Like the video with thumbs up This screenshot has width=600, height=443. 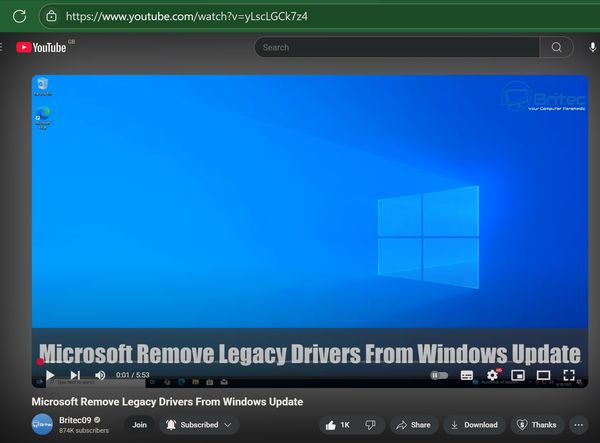(x=337, y=425)
